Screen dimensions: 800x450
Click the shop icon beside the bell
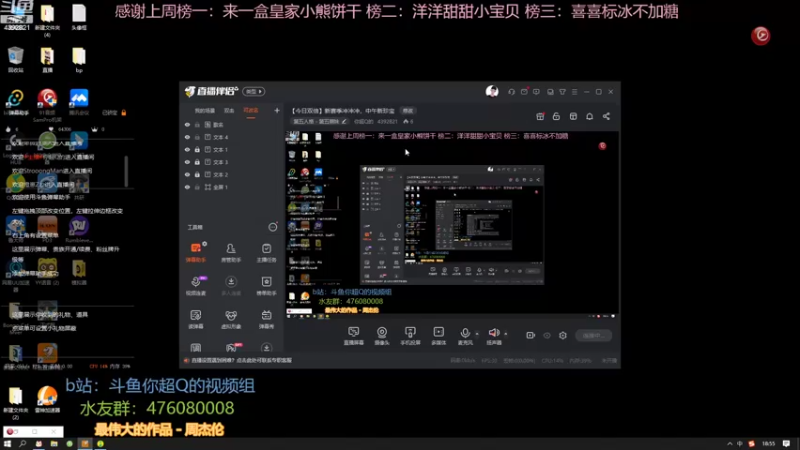tap(573, 116)
